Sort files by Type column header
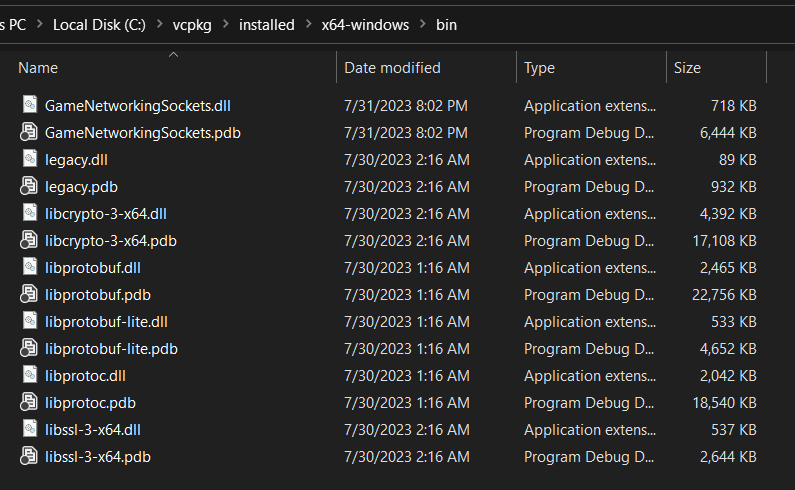Image resolution: width=795 pixels, height=490 pixels. 539,68
